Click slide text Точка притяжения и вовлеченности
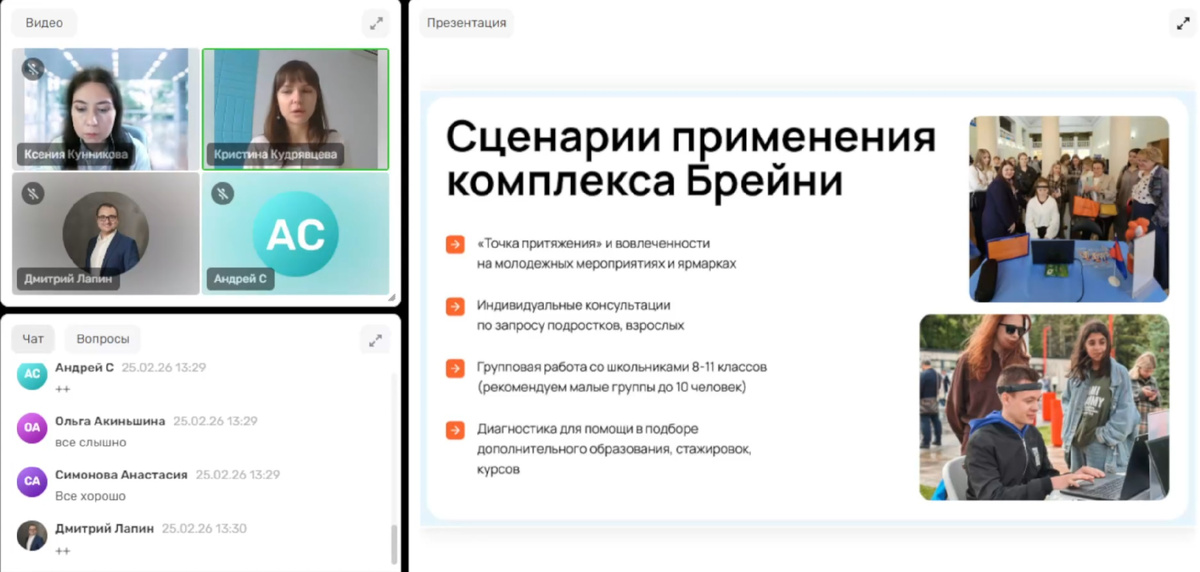This screenshot has width=1200, height=572. tap(607, 253)
